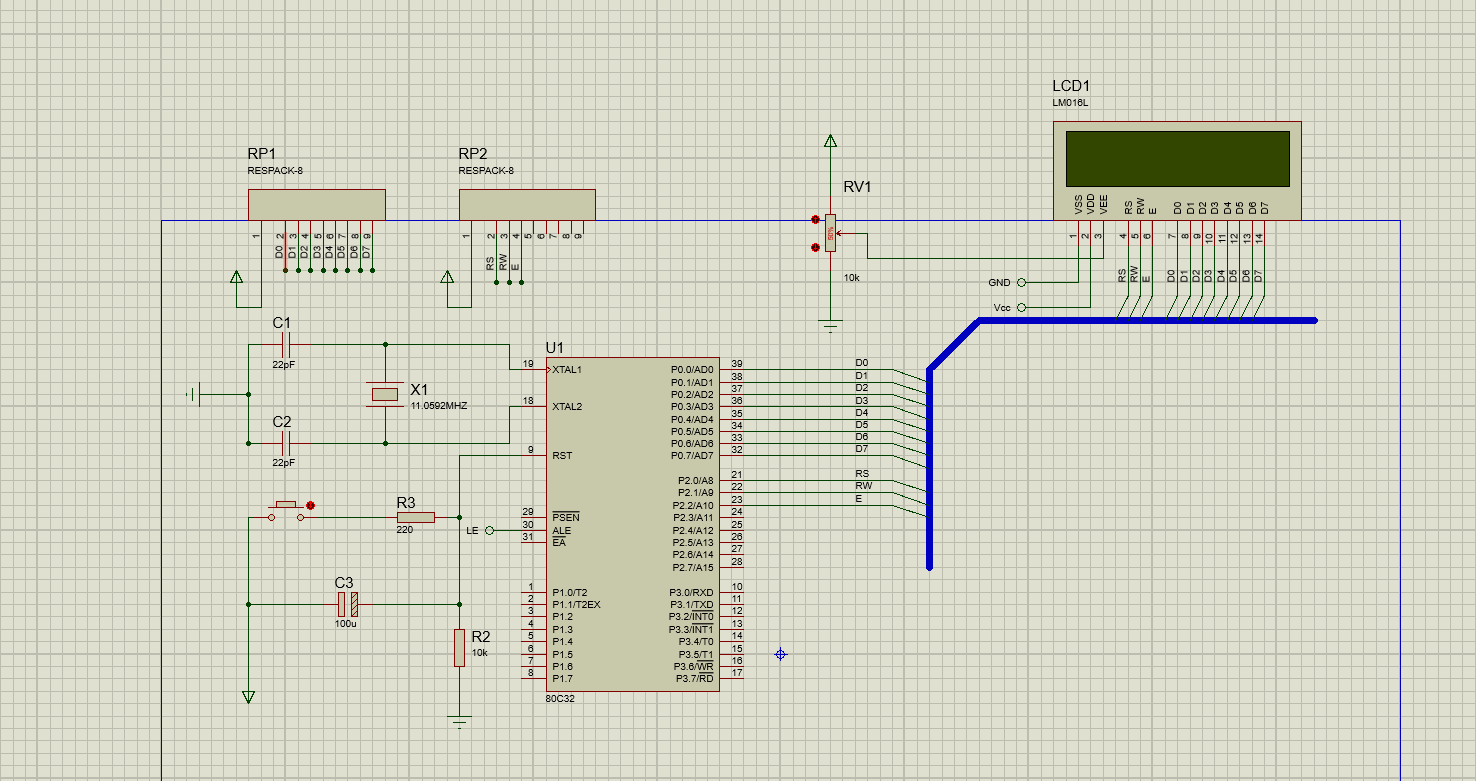Click the 22pF value under C1

[284, 365]
